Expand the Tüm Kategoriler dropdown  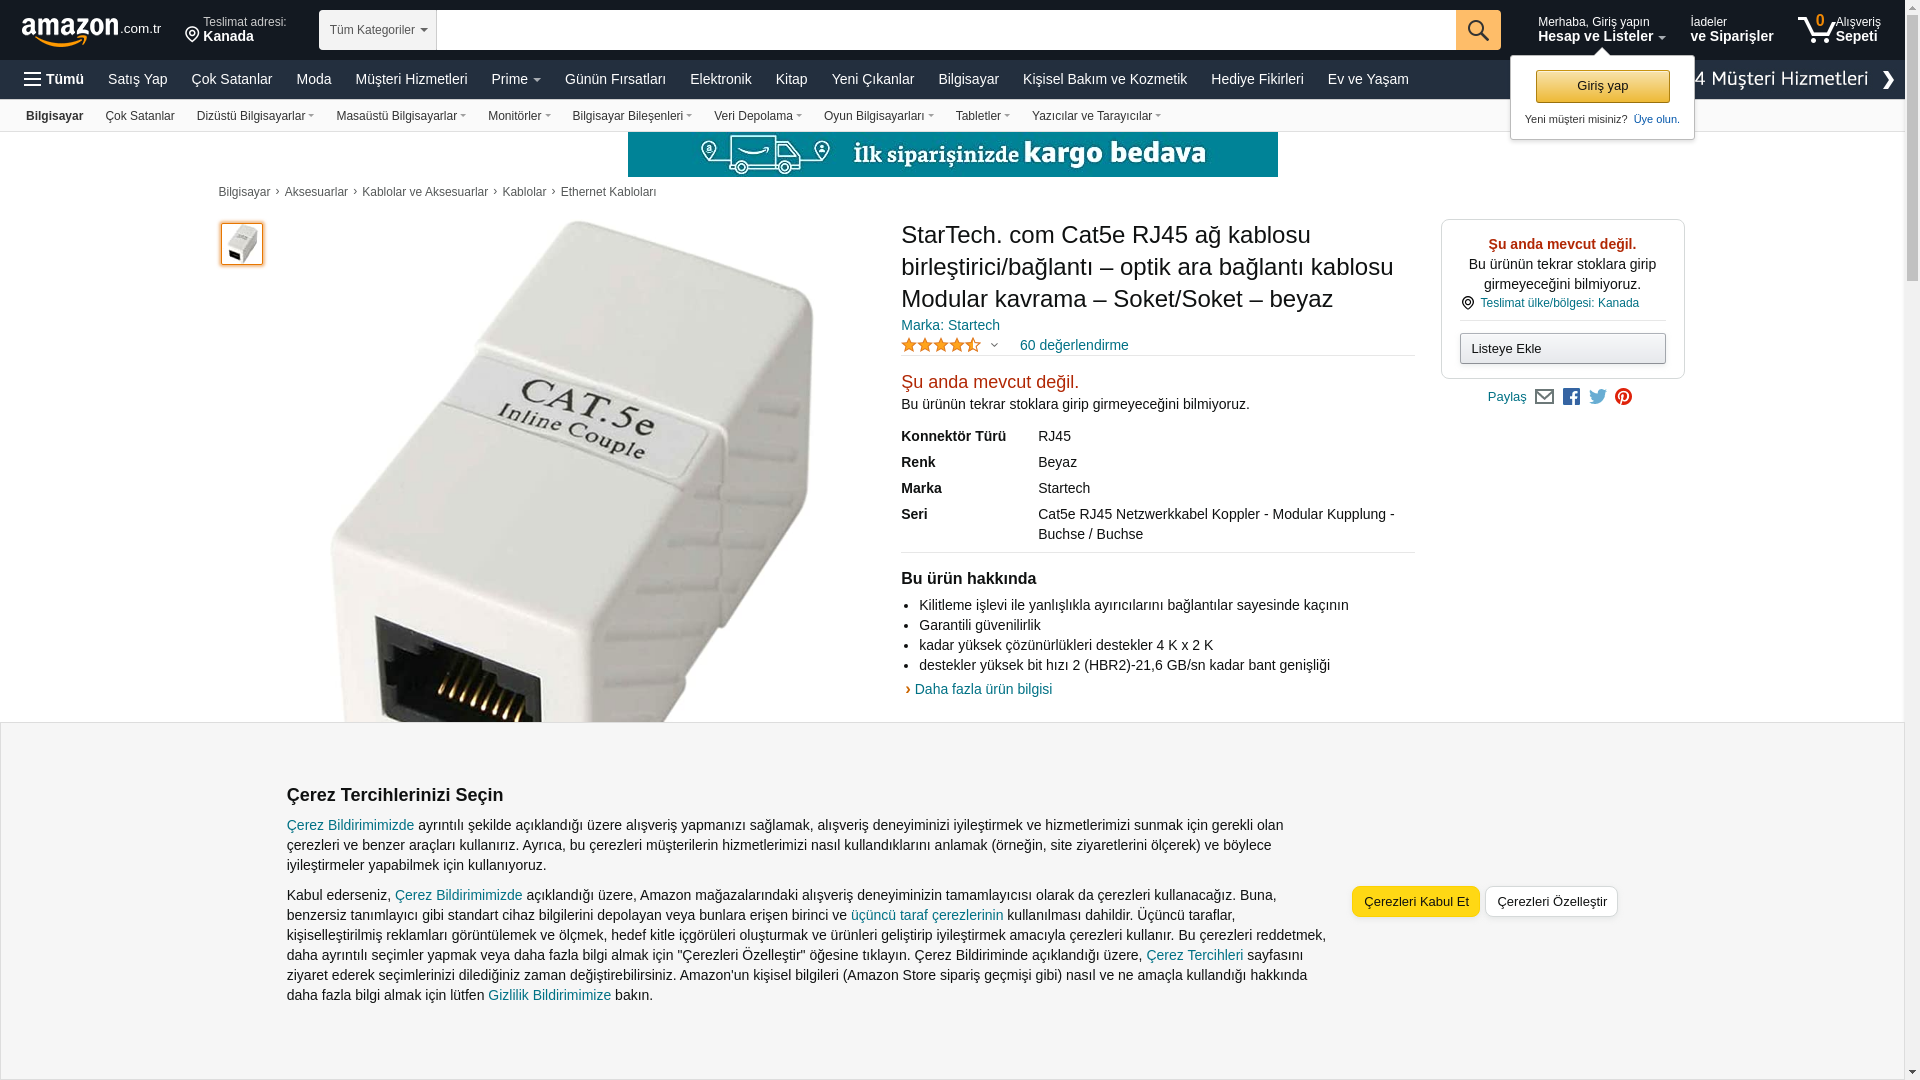pos(378,30)
